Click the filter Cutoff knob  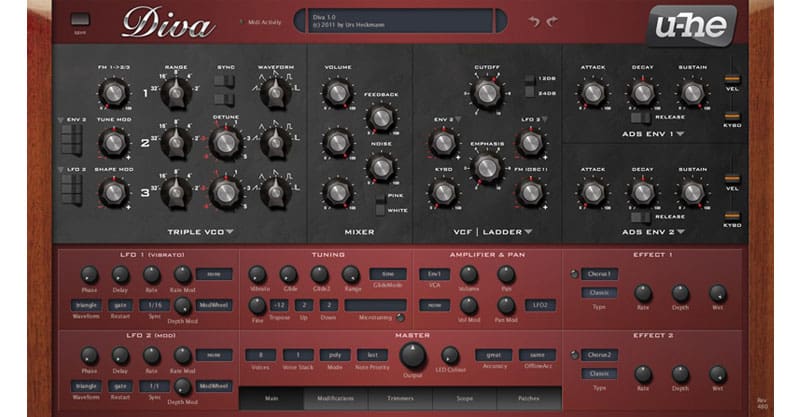pos(487,93)
